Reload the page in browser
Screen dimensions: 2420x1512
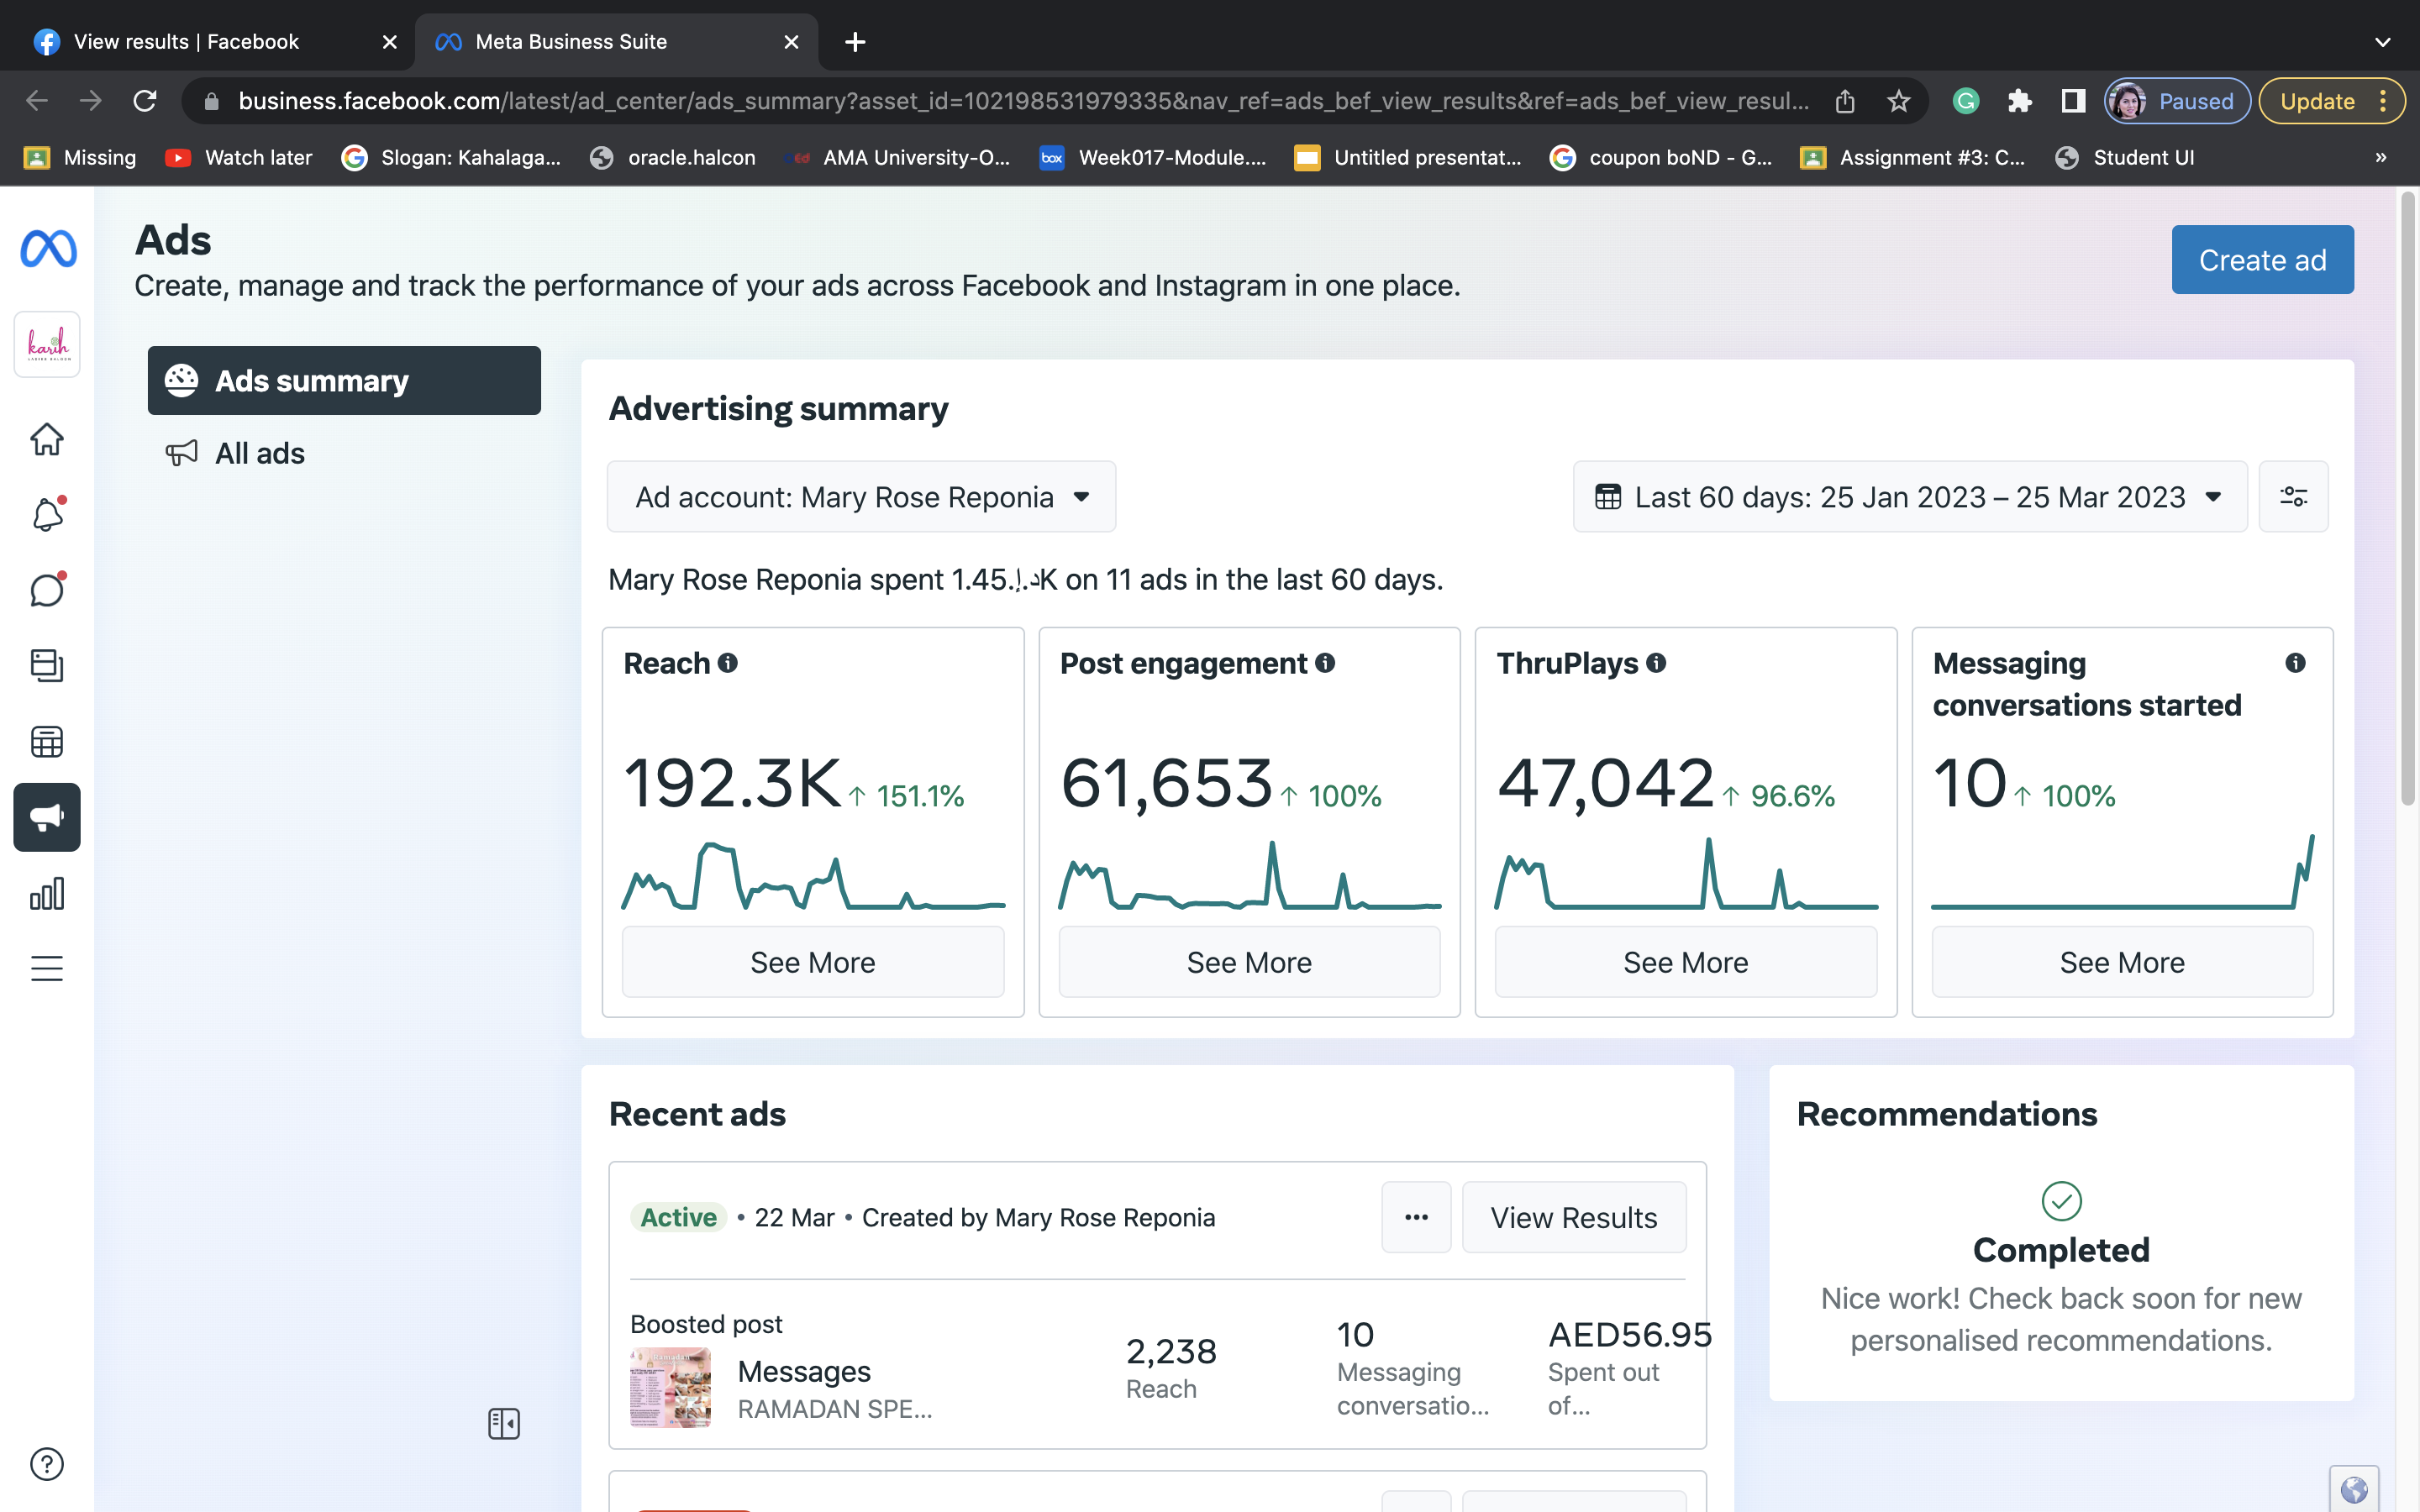pos(145,101)
